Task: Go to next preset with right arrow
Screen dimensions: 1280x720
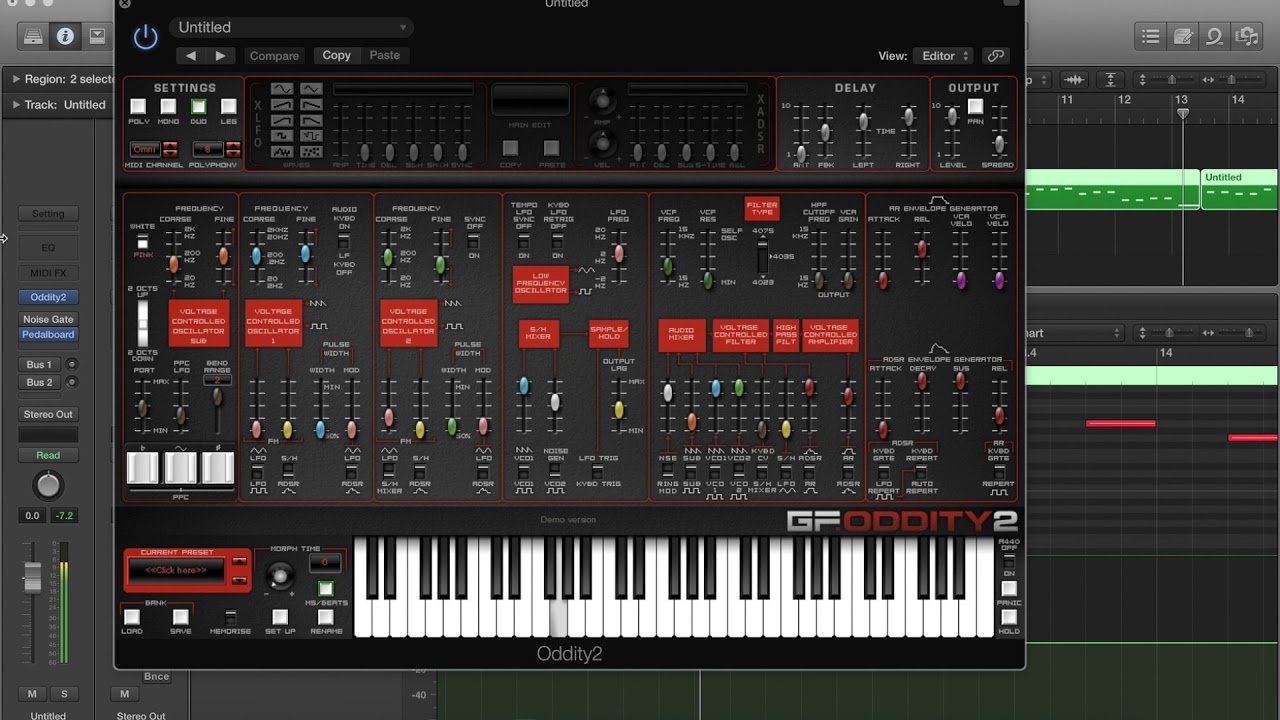Action: pyautogui.click(x=220, y=56)
